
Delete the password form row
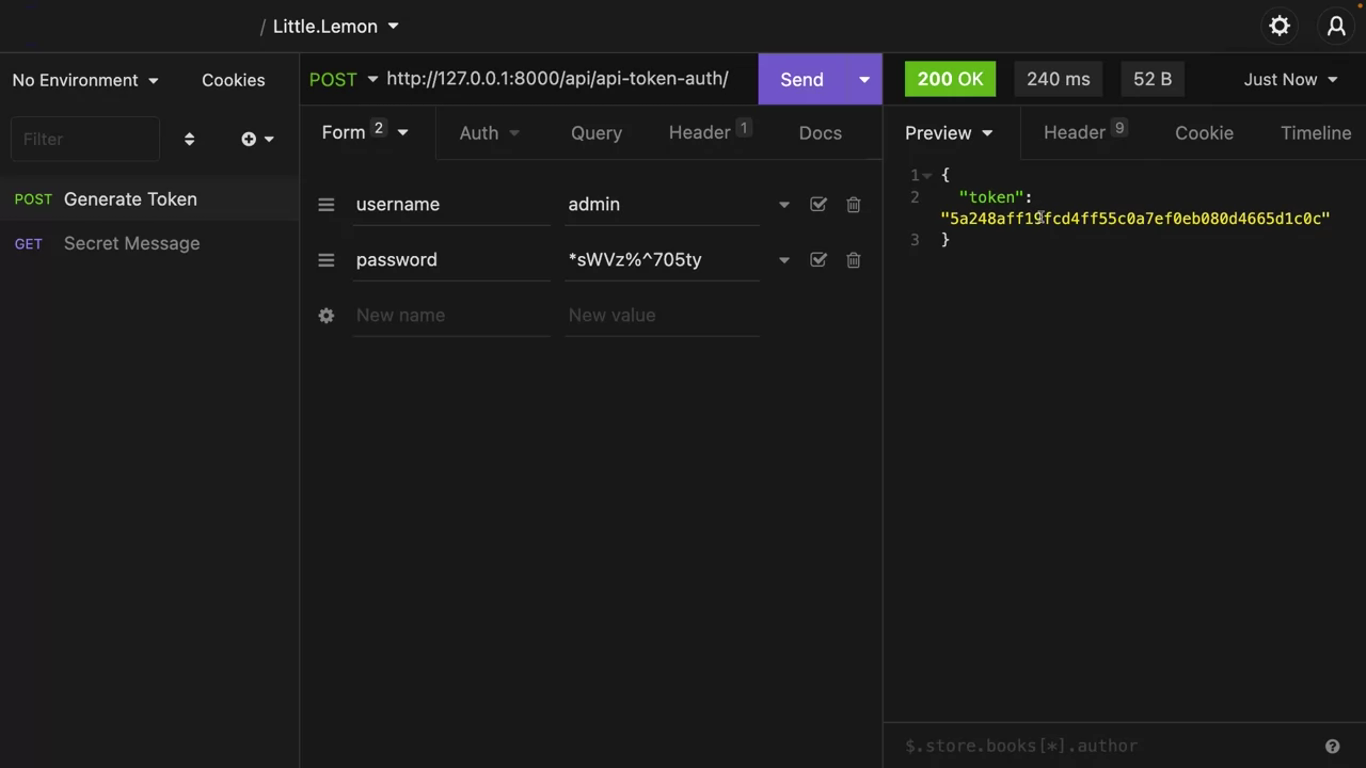click(x=853, y=260)
